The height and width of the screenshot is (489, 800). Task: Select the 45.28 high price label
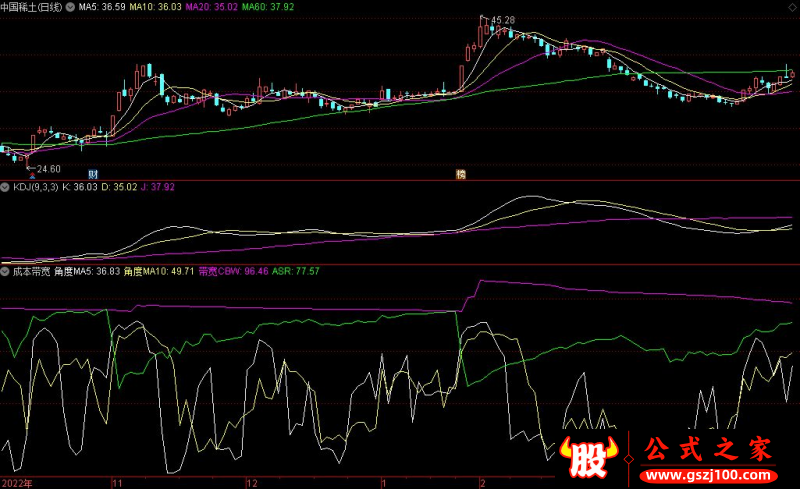500,20
